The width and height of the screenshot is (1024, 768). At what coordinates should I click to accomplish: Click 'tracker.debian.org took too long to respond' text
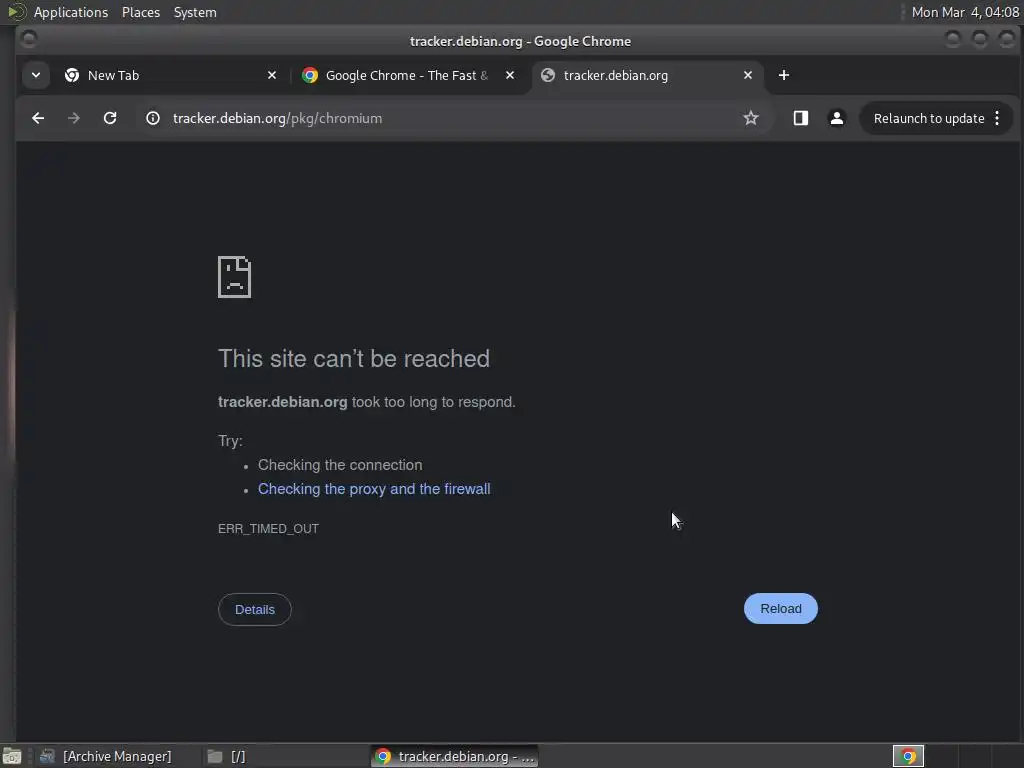click(366, 402)
